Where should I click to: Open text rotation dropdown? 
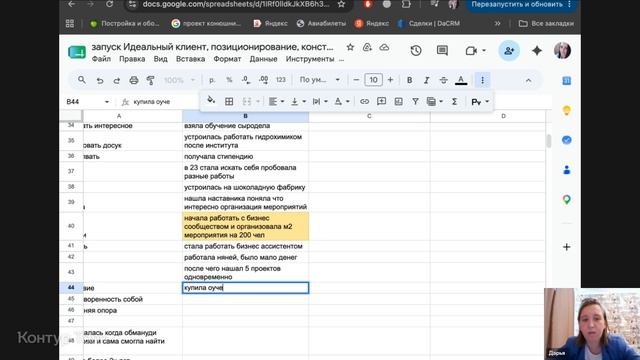click(x=342, y=102)
